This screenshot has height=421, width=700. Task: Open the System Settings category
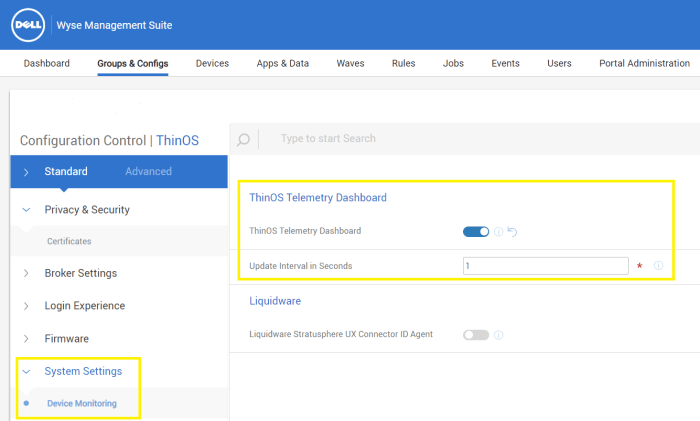point(83,371)
